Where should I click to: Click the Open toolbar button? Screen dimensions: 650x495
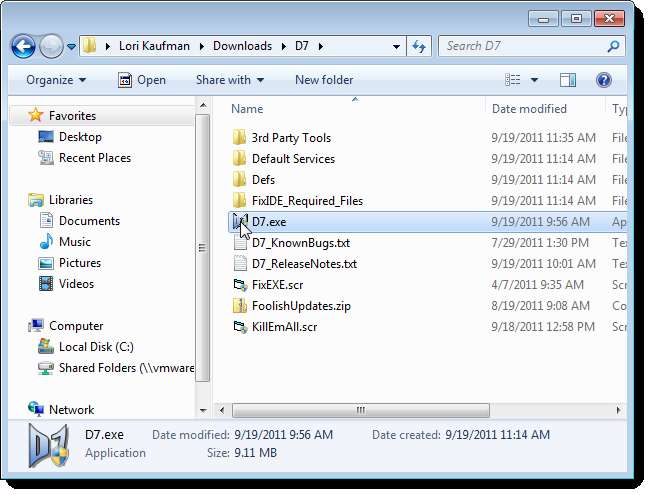coord(142,80)
